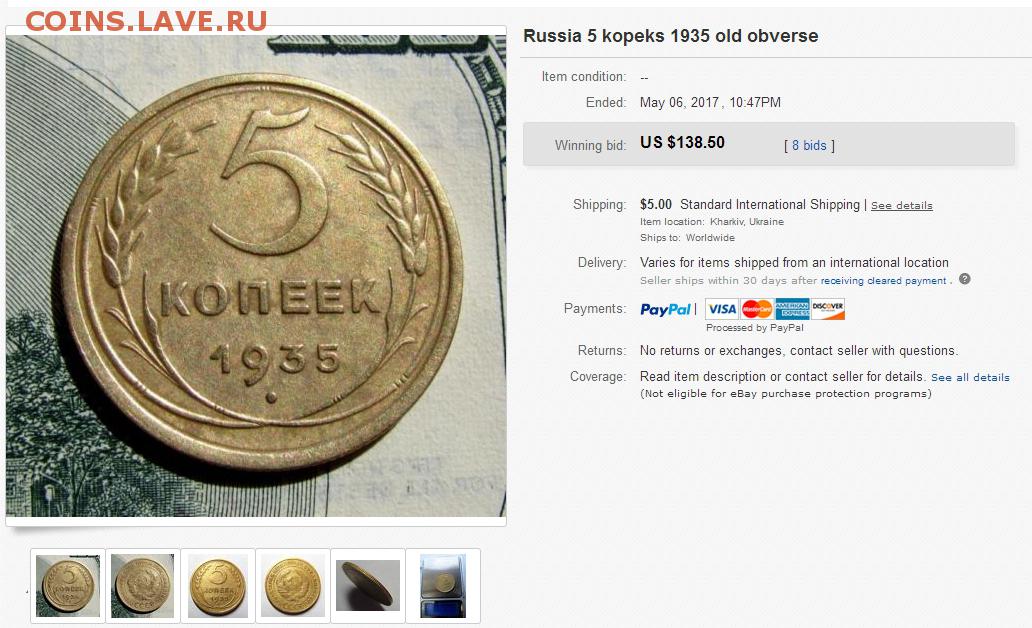
Task: Select fifth thumbnail showing the coin edge
Action: (368, 586)
